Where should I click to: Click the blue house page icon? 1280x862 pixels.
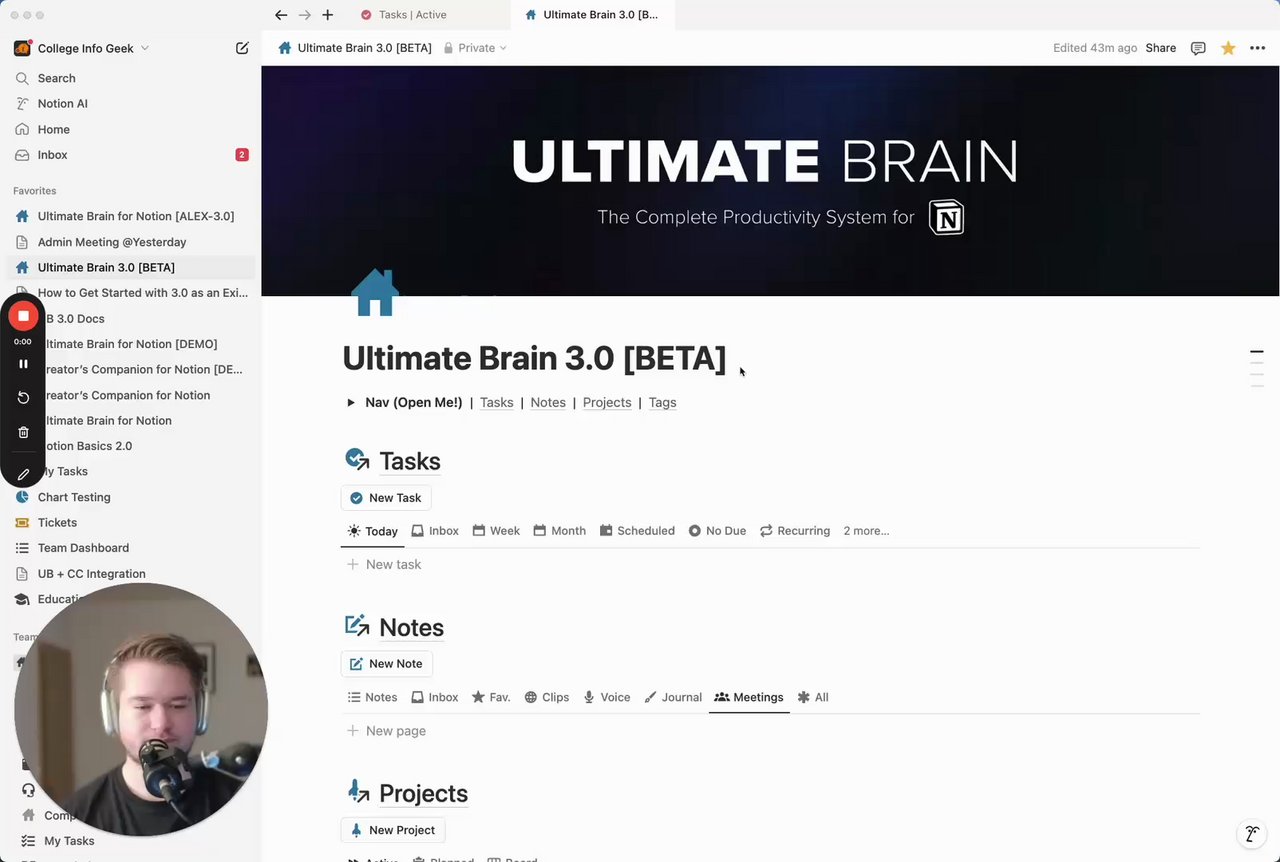(x=375, y=293)
